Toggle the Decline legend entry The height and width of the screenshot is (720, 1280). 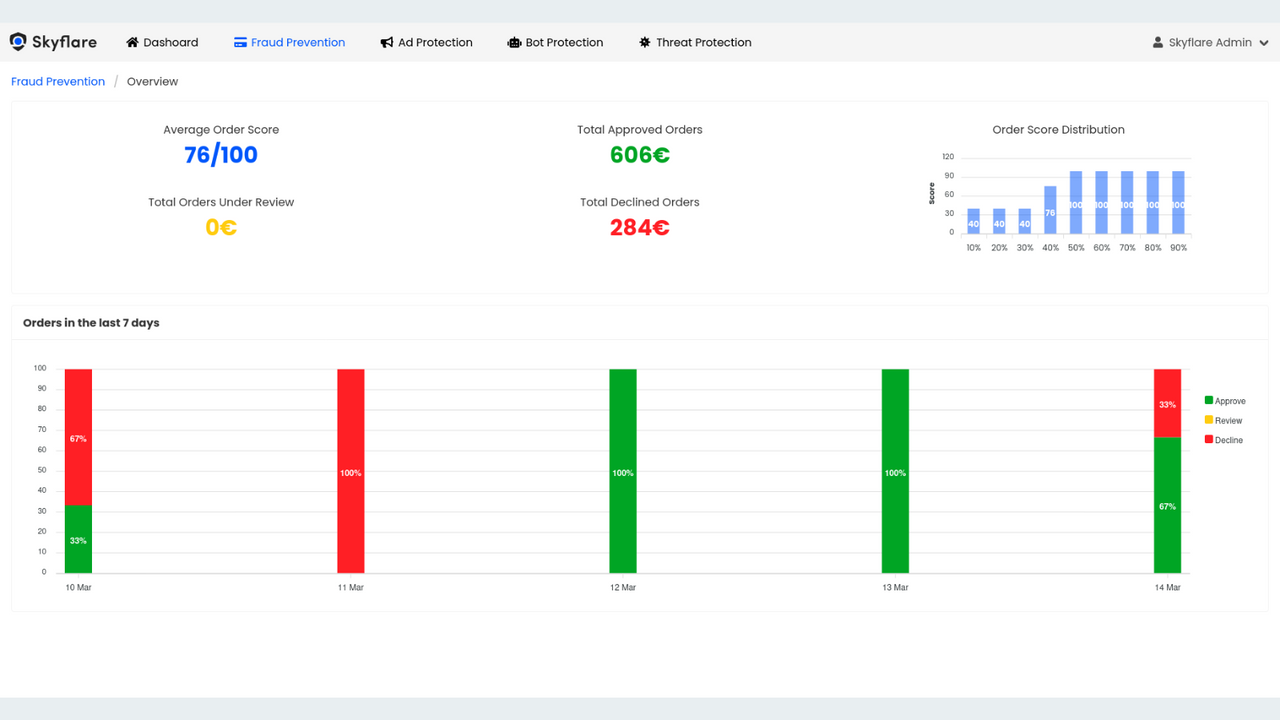(x=1224, y=440)
